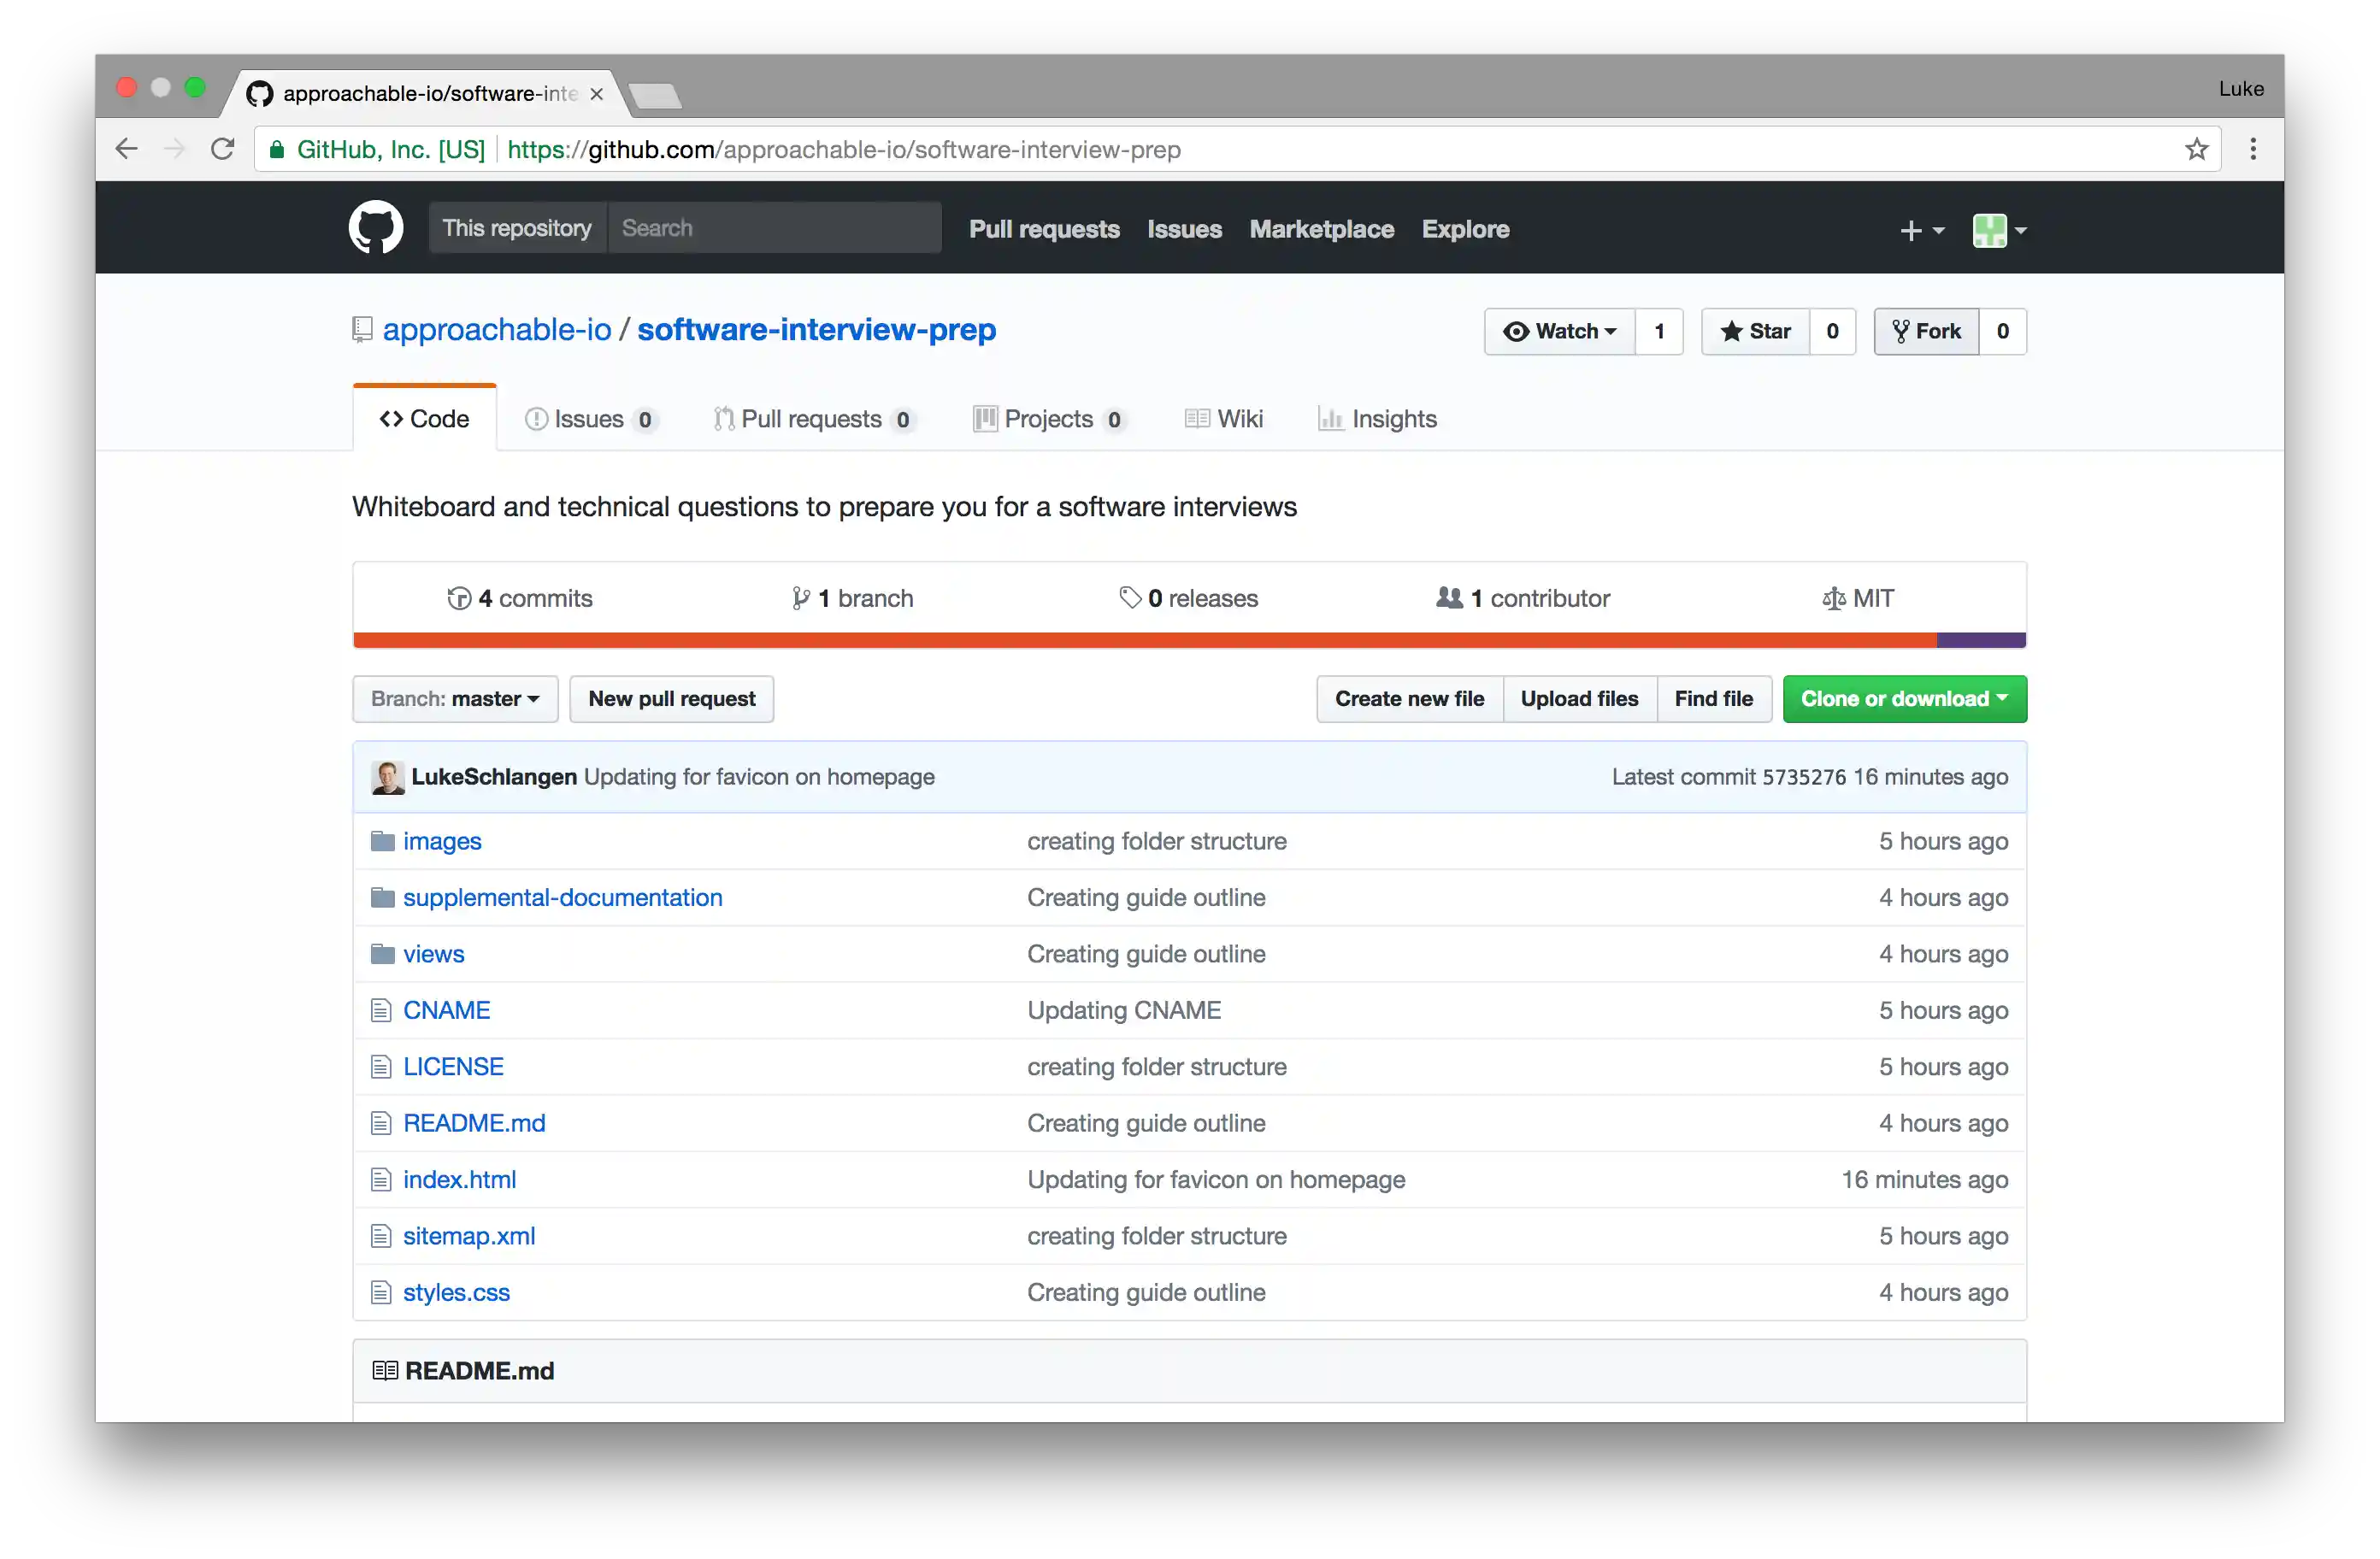
Task: Open the Star icon on the Star button
Action: pyautogui.click(x=1732, y=331)
